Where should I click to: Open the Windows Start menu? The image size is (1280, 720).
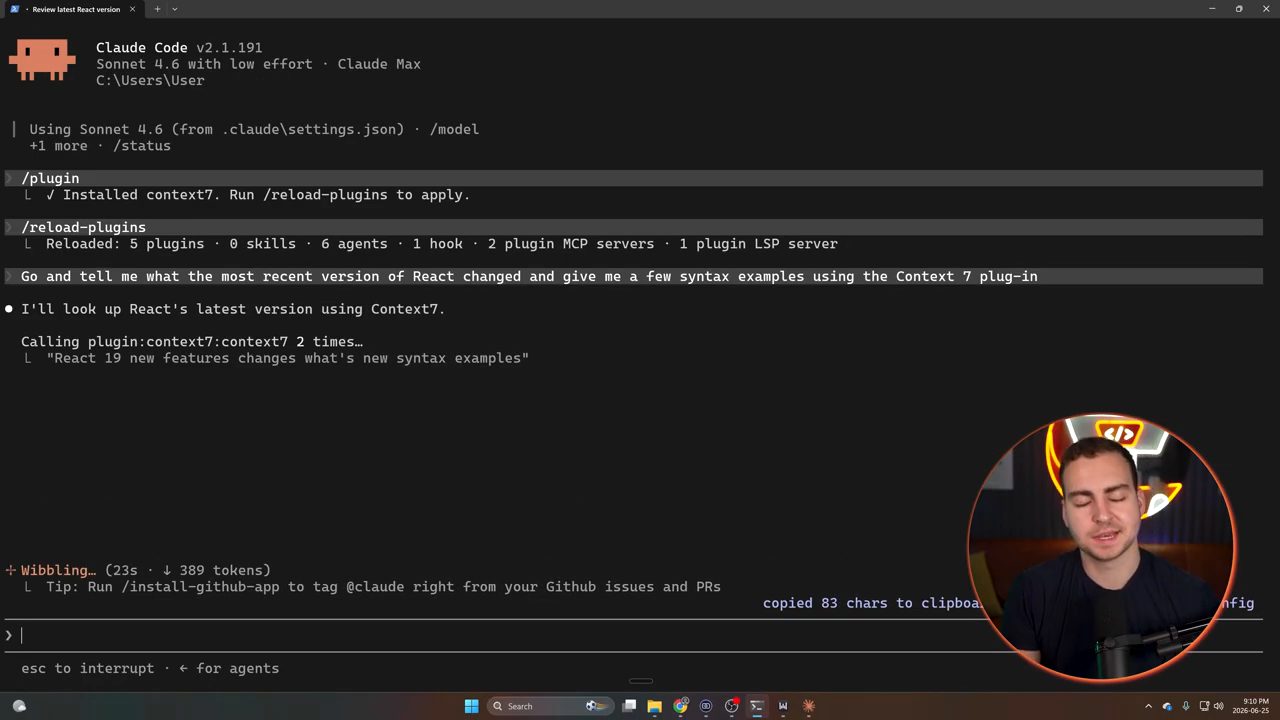pyautogui.click(x=471, y=706)
